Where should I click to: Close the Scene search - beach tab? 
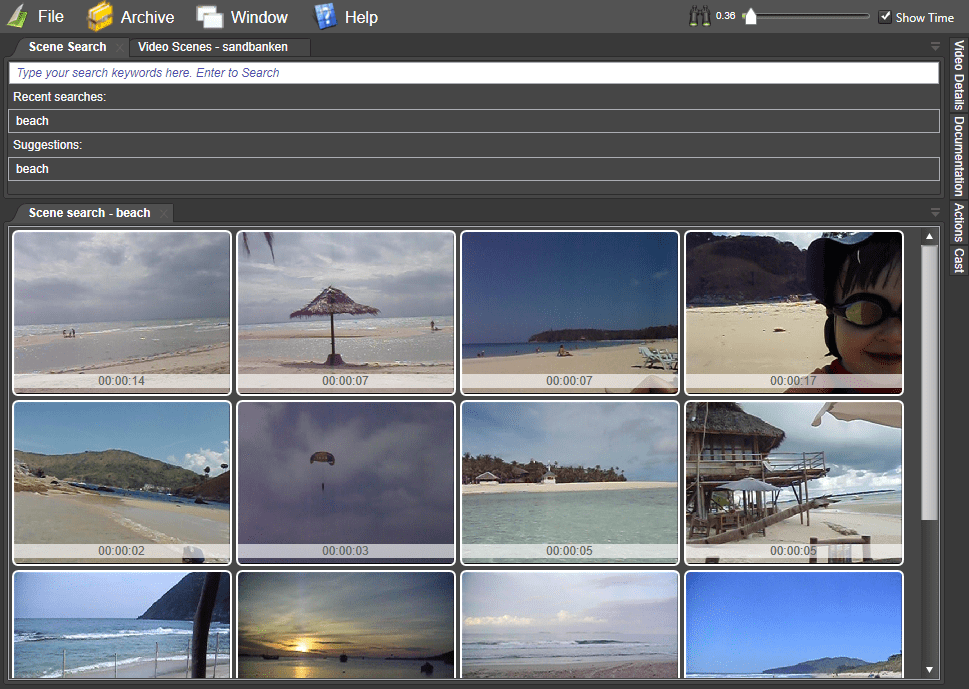[x=164, y=213]
